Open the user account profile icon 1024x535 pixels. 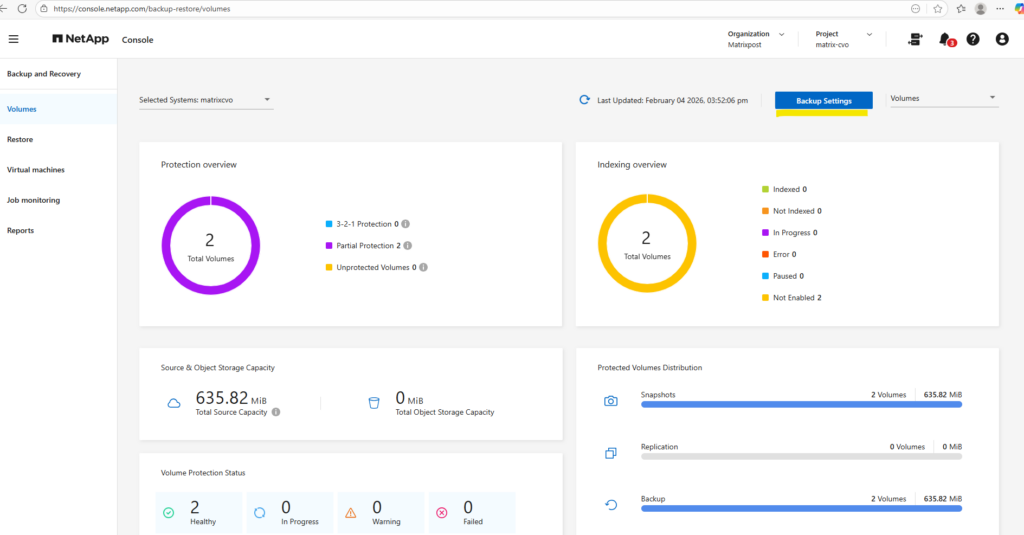click(x=1002, y=39)
